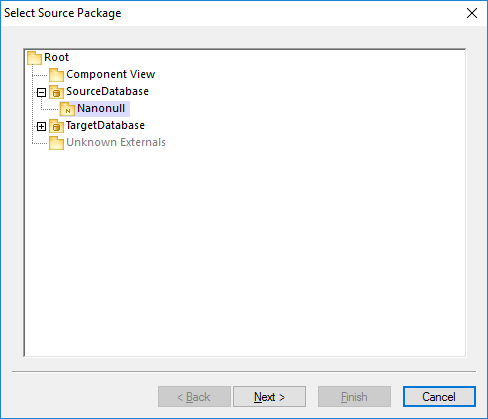The width and height of the screenshot is (488, 419).
Task: Click empty area of package tree
Action: click(245, 250)
